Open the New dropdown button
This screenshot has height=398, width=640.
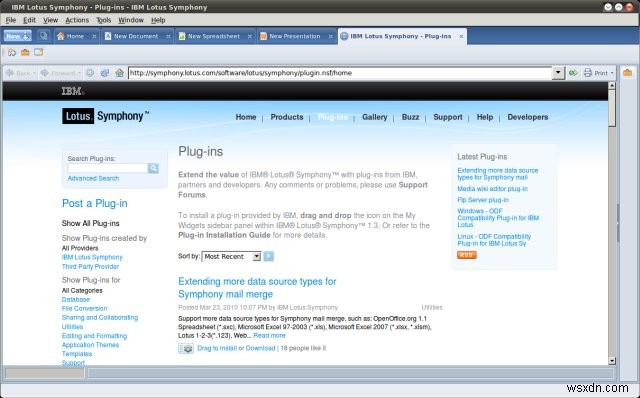[x=18, y=36]
